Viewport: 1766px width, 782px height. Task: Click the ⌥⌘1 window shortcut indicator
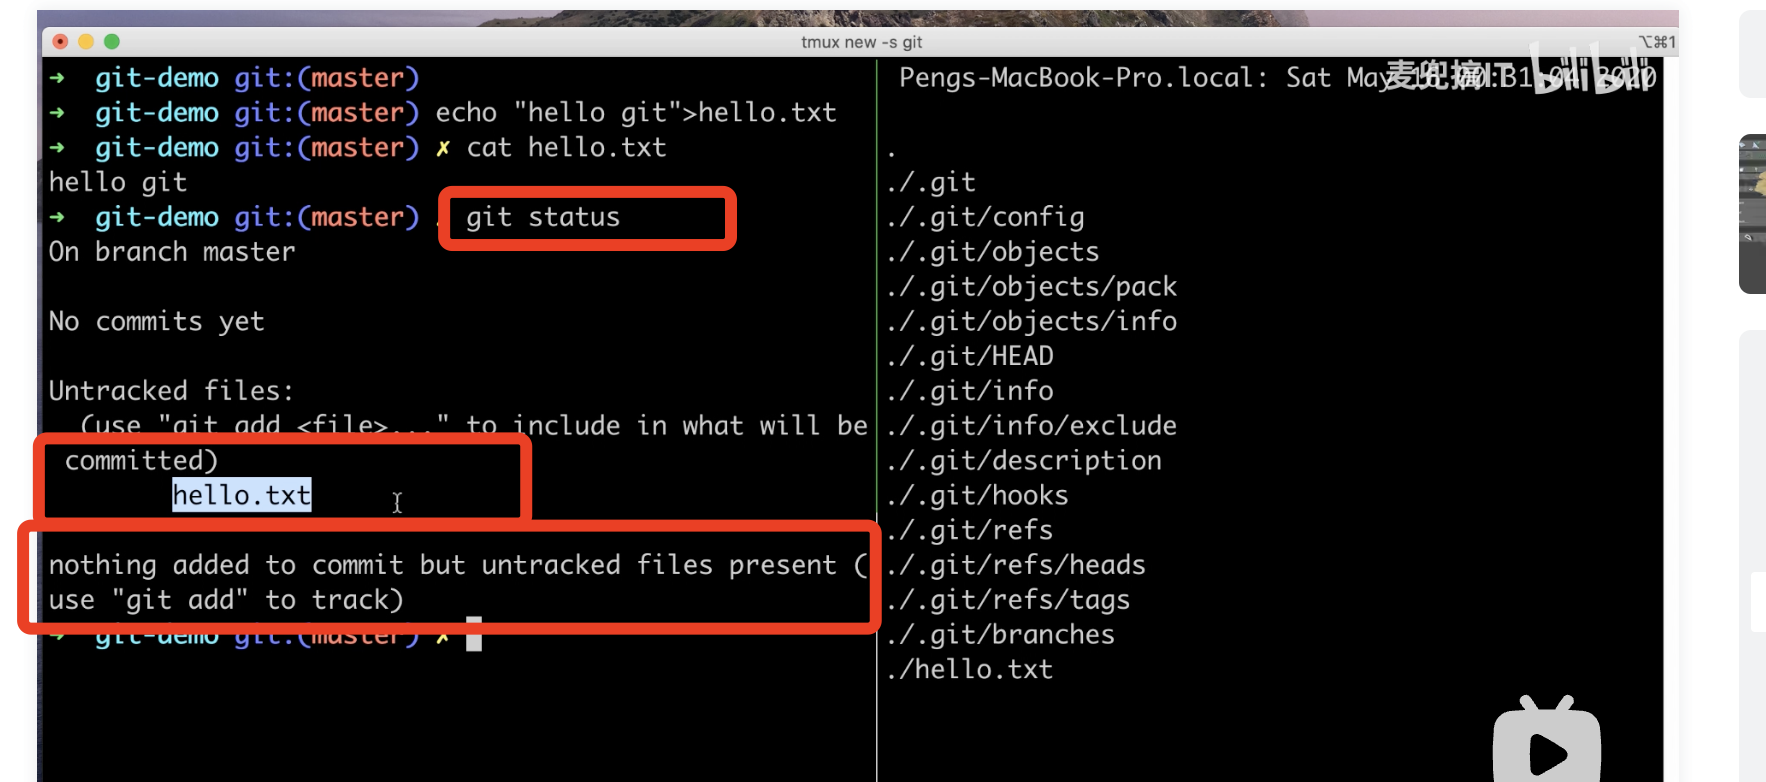coord(1656,42)
